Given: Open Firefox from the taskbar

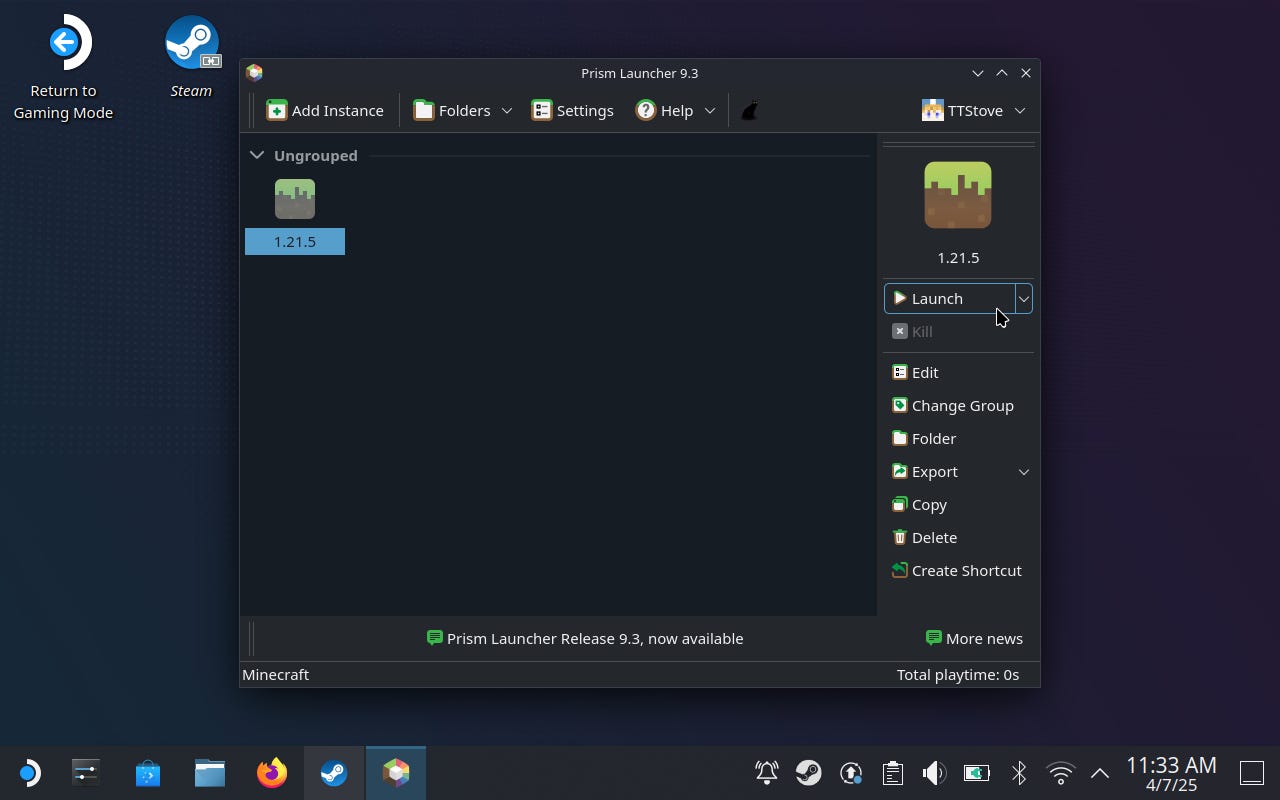Looking at the screenshot, I should click(272, 773).
